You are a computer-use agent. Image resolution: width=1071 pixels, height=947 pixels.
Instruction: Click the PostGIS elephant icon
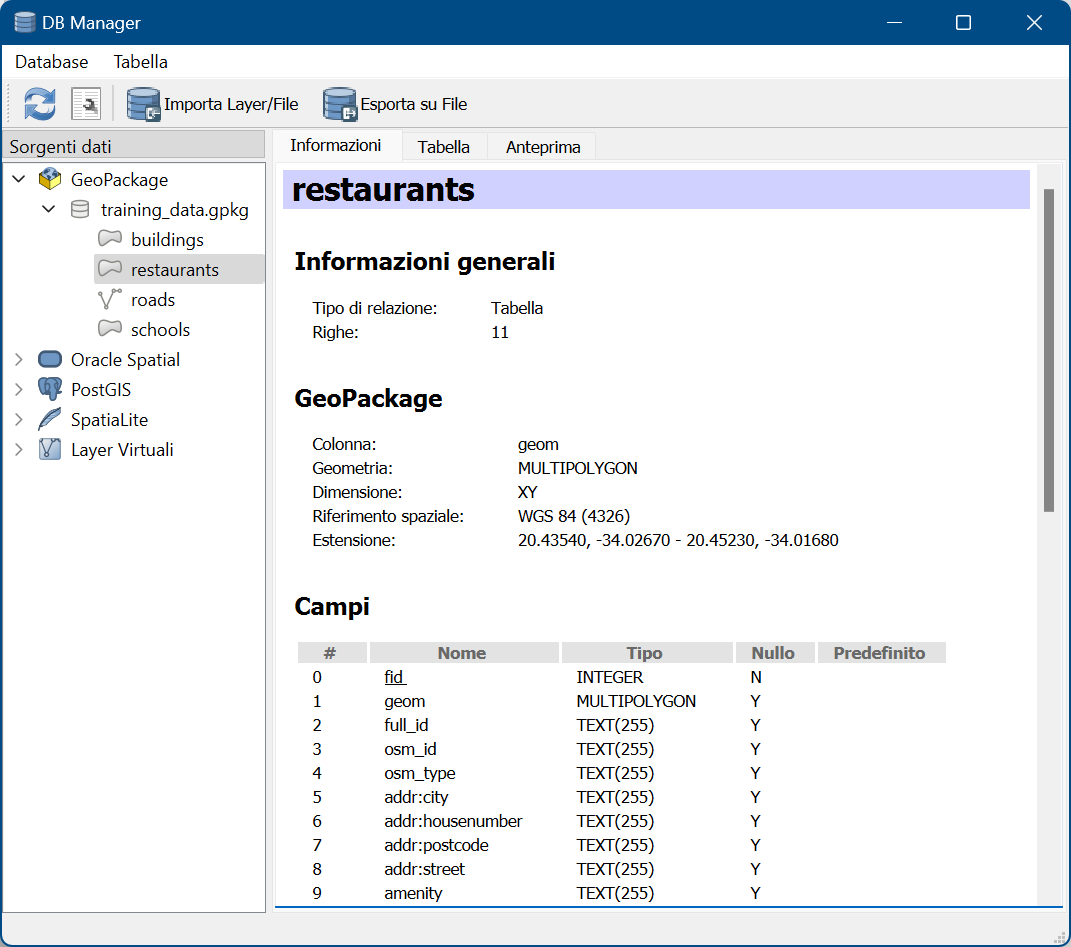pos(50,389)
